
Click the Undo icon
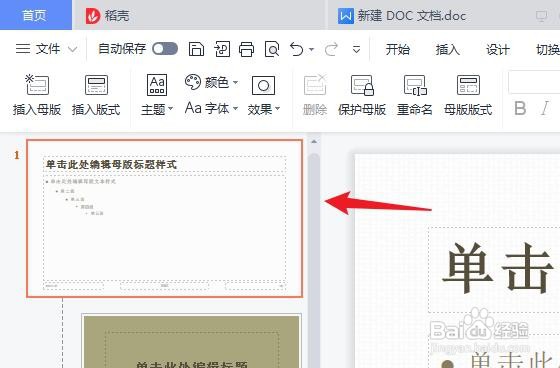(x=296, y=49)
